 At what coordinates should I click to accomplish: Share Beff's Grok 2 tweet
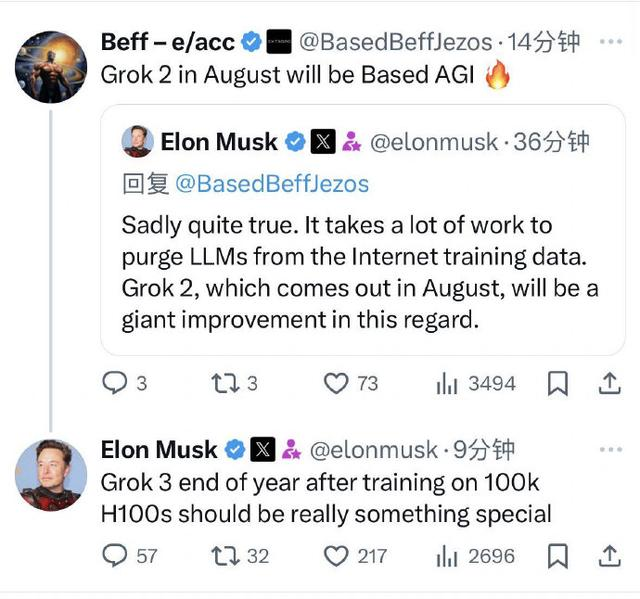608,383
